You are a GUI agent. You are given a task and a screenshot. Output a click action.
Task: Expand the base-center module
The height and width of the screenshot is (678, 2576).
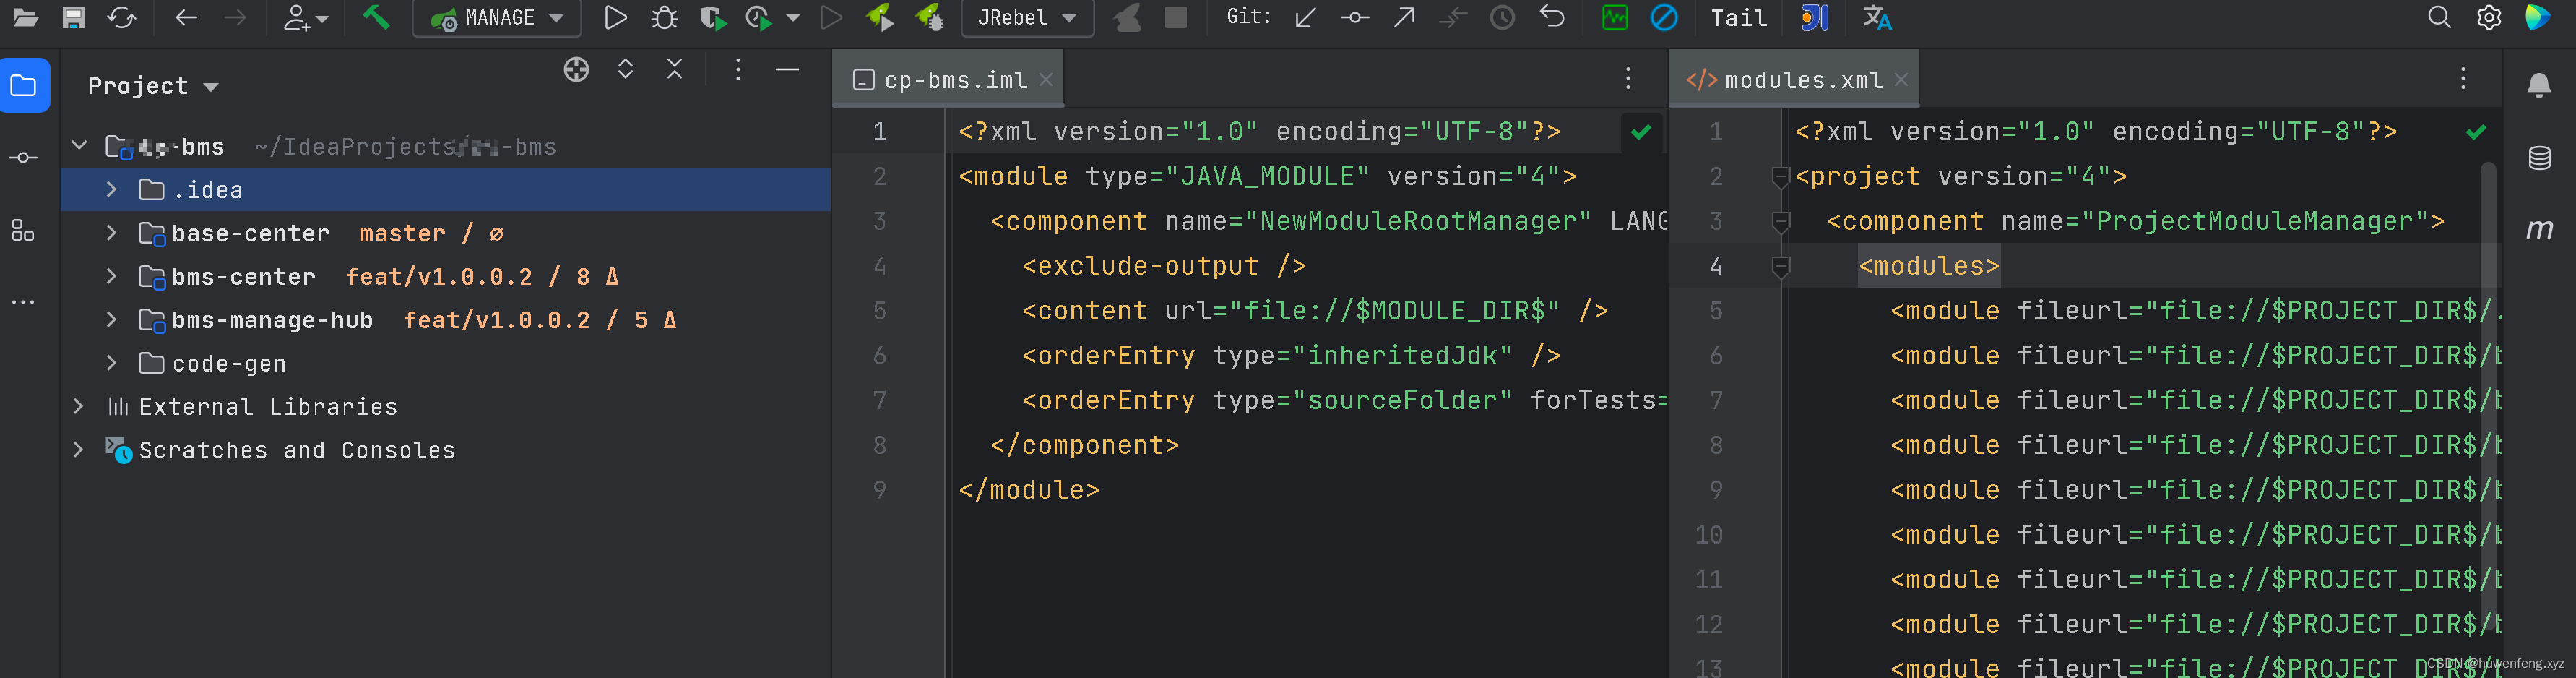pos(111,232)
